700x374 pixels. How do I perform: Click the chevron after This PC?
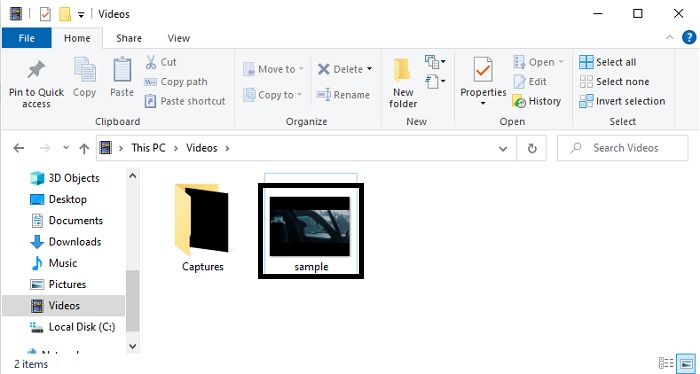pos(176,148)
